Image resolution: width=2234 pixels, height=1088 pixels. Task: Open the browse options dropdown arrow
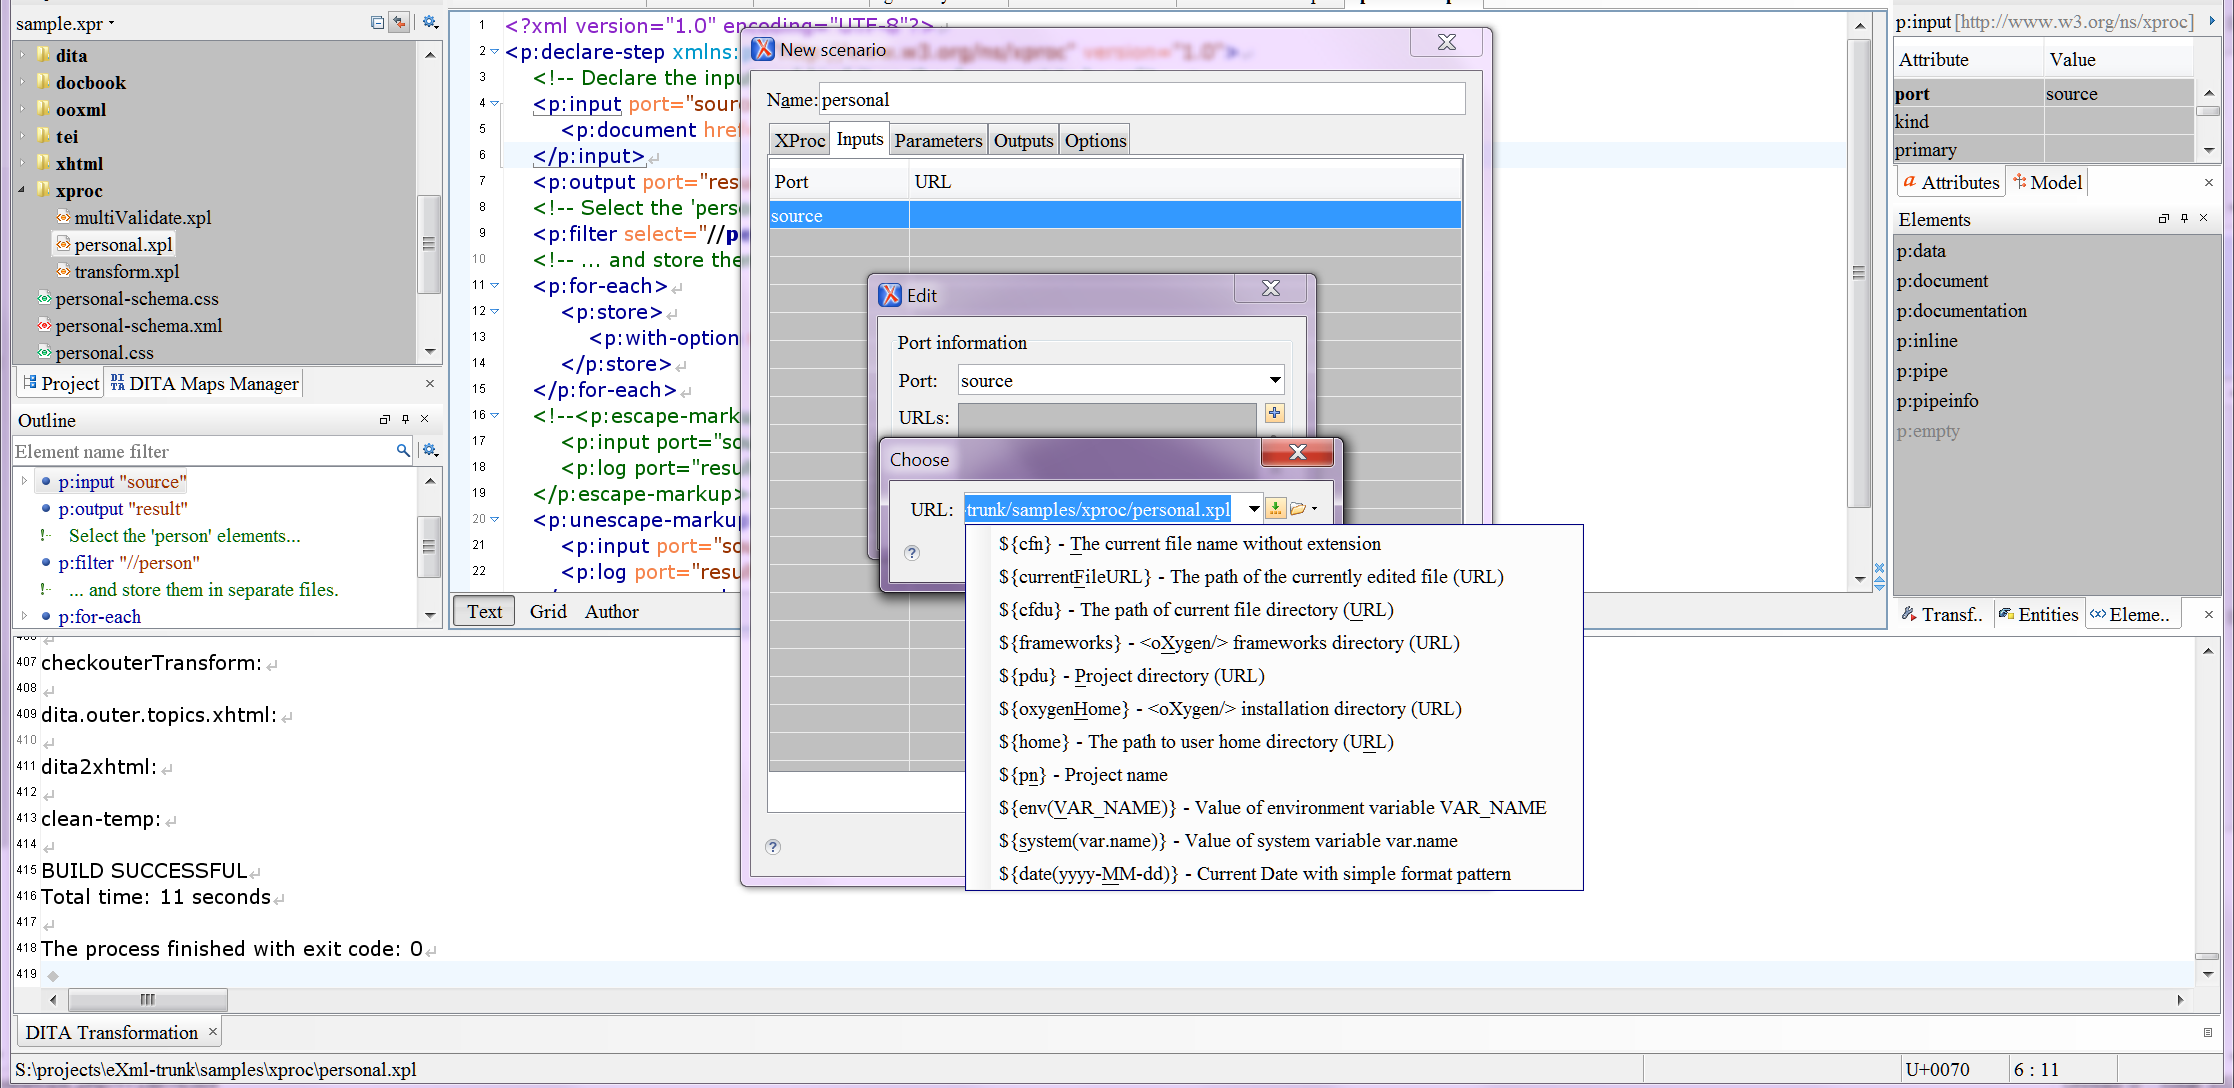pos(1314,509)
